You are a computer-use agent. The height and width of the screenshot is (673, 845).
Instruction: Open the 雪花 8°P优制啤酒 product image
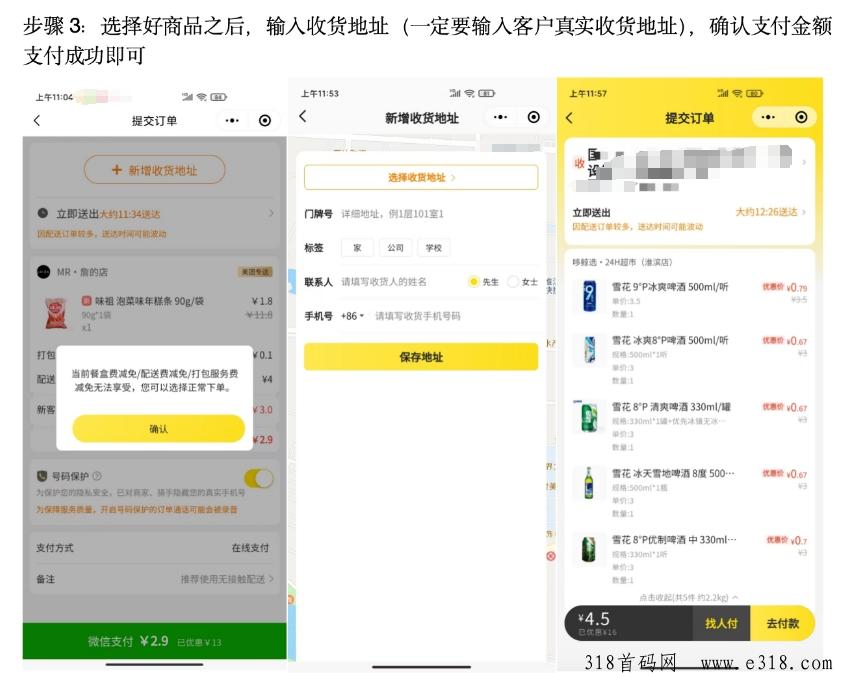(x=589, y=550)
